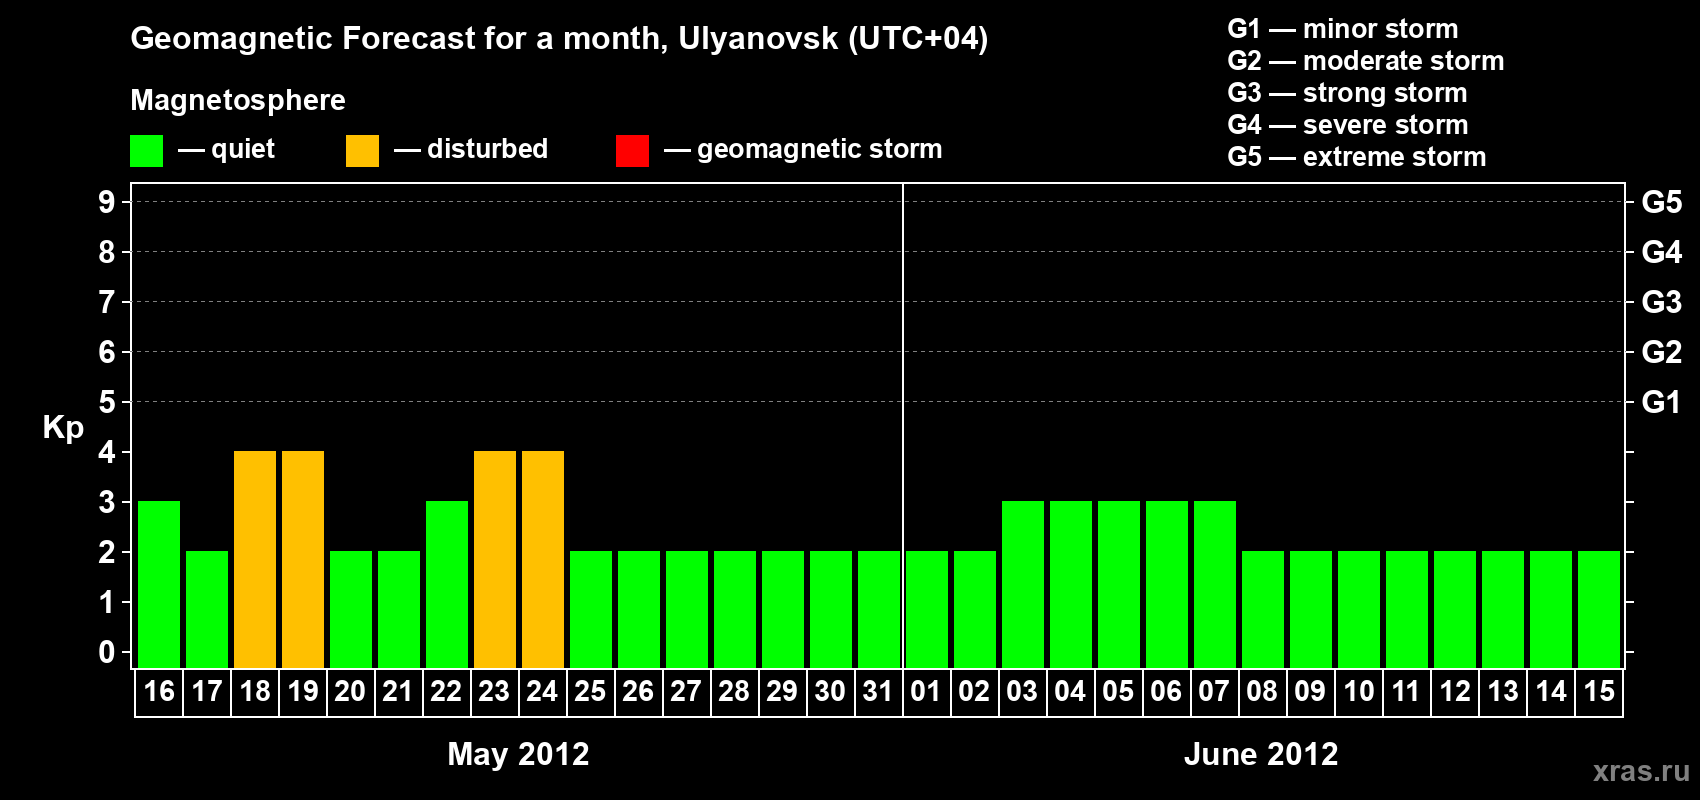Click the 'quiet' legend label
The height and width of the screenshot is (800, 1700).
243,150
